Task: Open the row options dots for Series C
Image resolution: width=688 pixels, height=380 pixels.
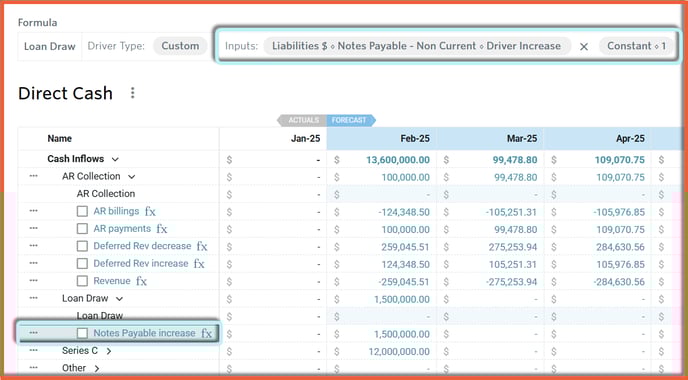Action: tap(33, 350)
